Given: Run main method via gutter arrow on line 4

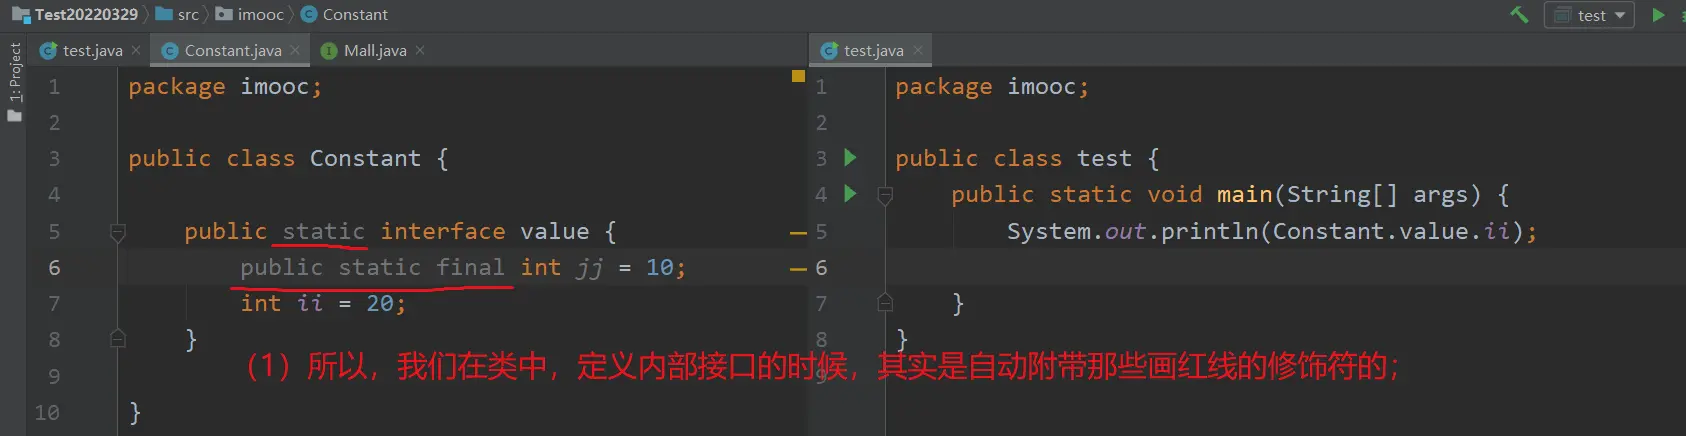Looking at the screenshot, I should pos(850,193).
